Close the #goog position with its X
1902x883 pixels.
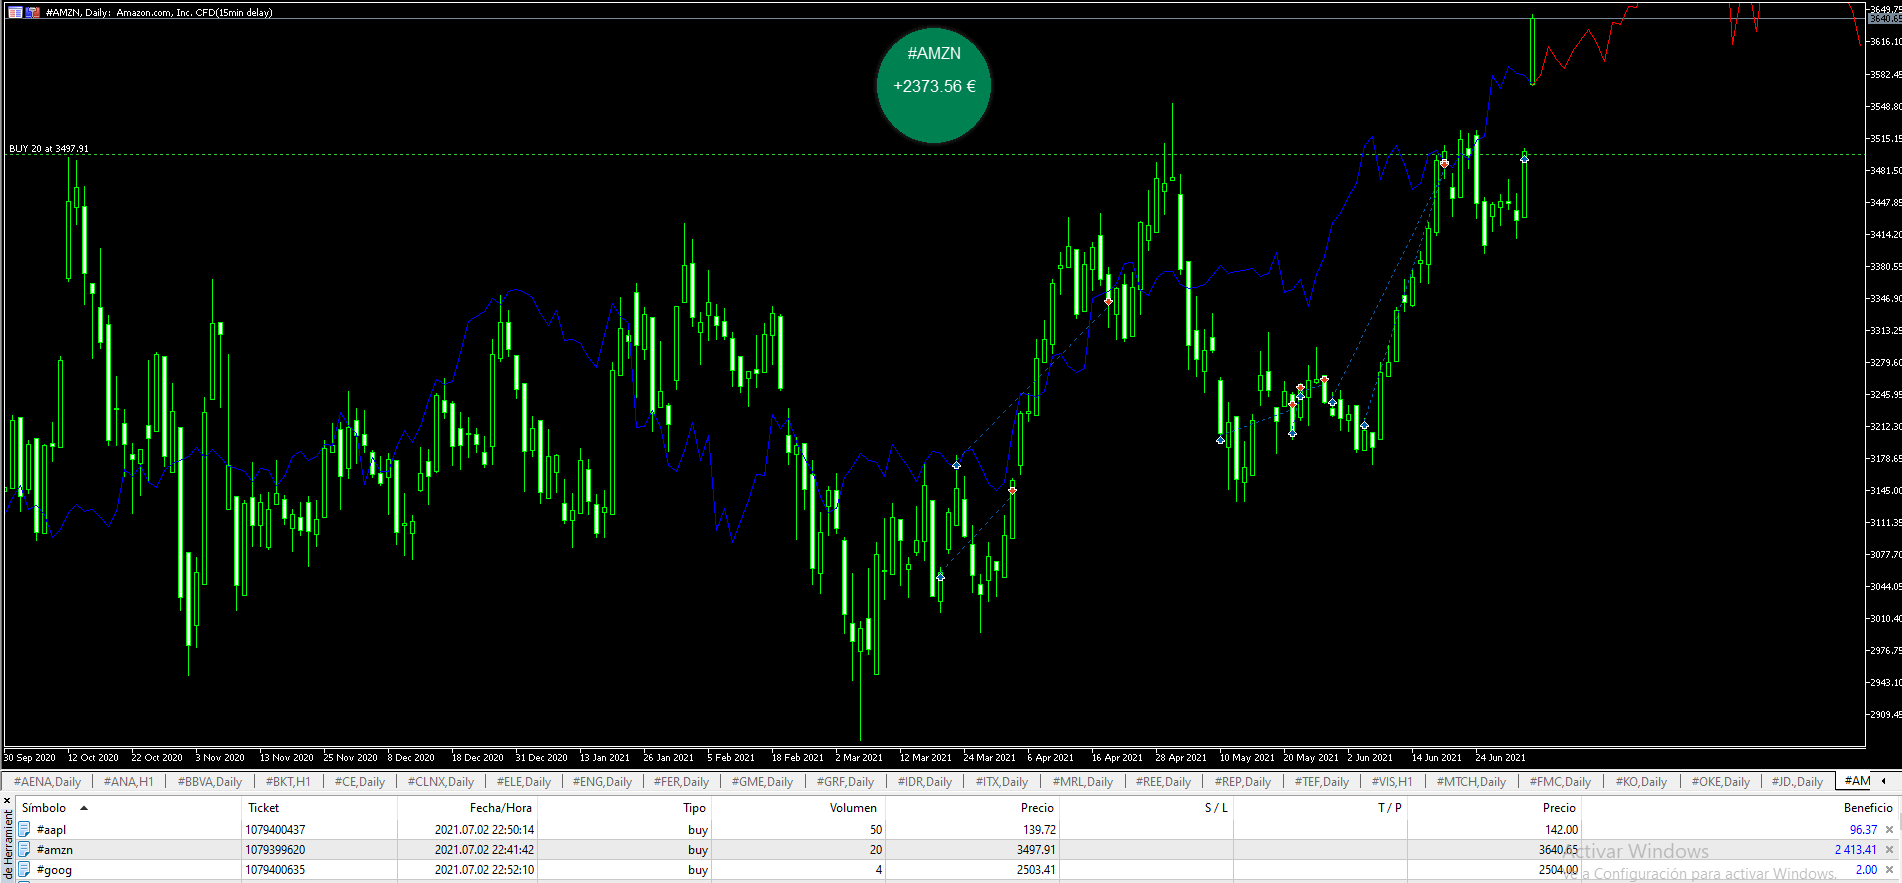pos(1889,870)
